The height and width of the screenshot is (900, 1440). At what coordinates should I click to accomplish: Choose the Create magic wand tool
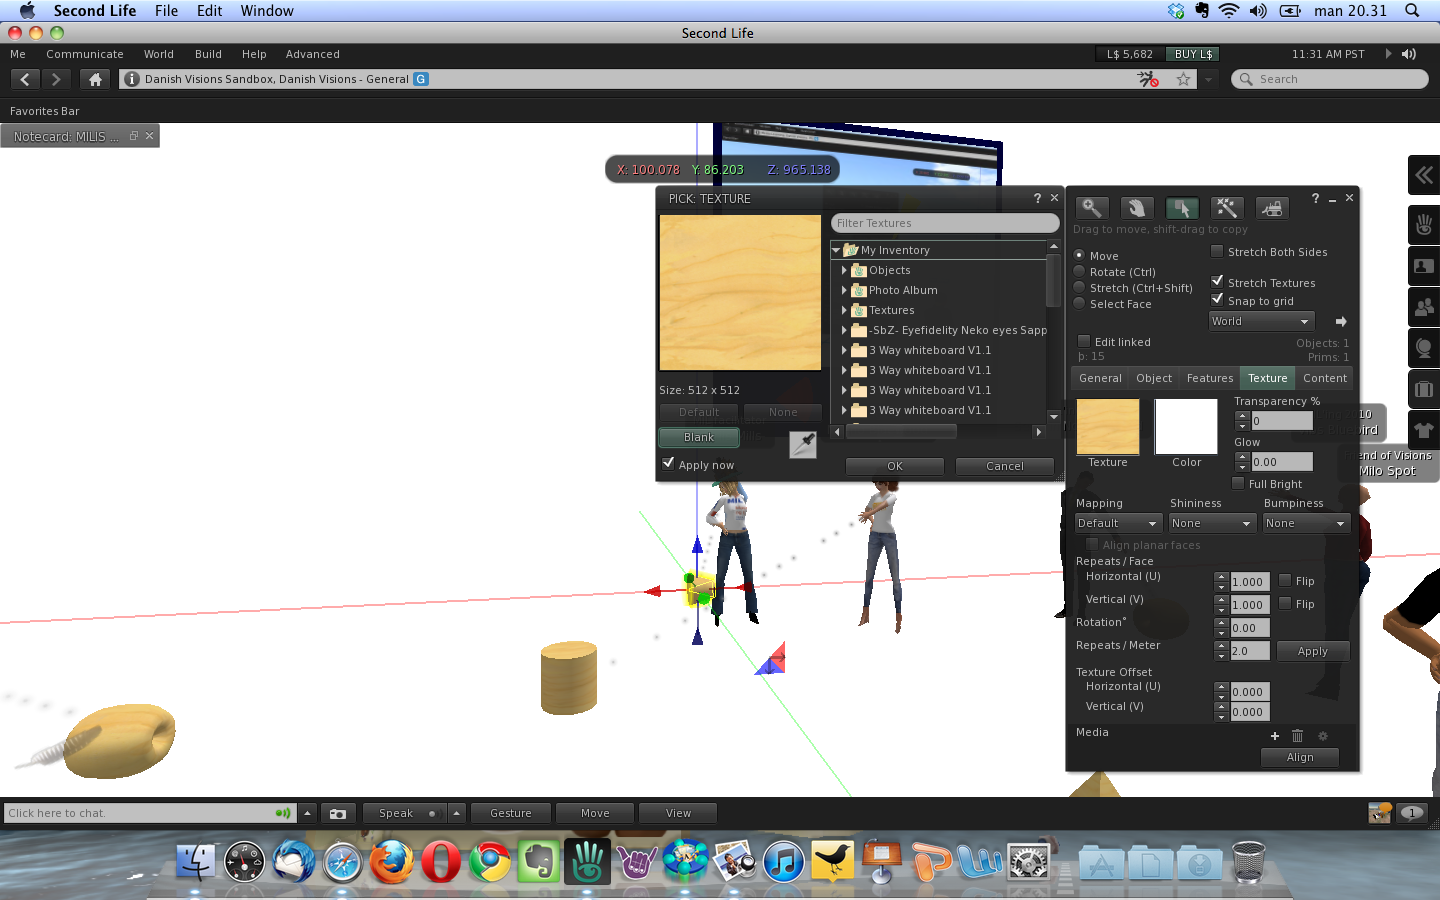click(x=1226, y=208)
